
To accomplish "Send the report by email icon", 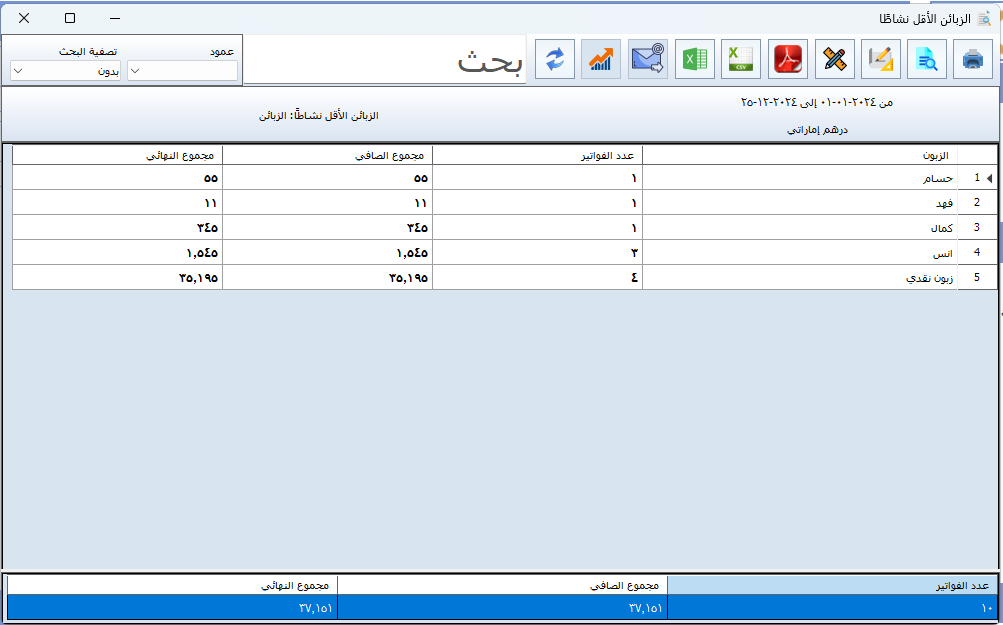I will click(x=648, y=60).
